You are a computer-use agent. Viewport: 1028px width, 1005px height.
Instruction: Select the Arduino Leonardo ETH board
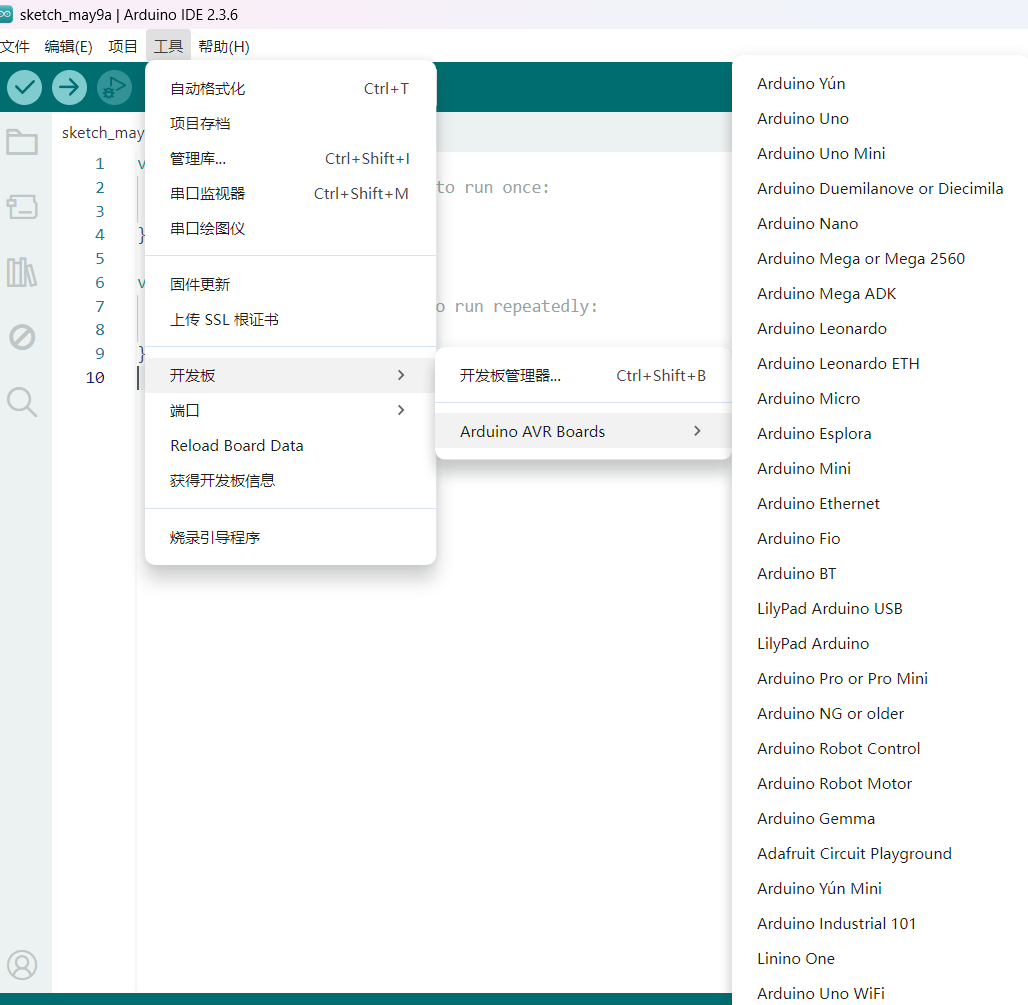tap(880, 364)
